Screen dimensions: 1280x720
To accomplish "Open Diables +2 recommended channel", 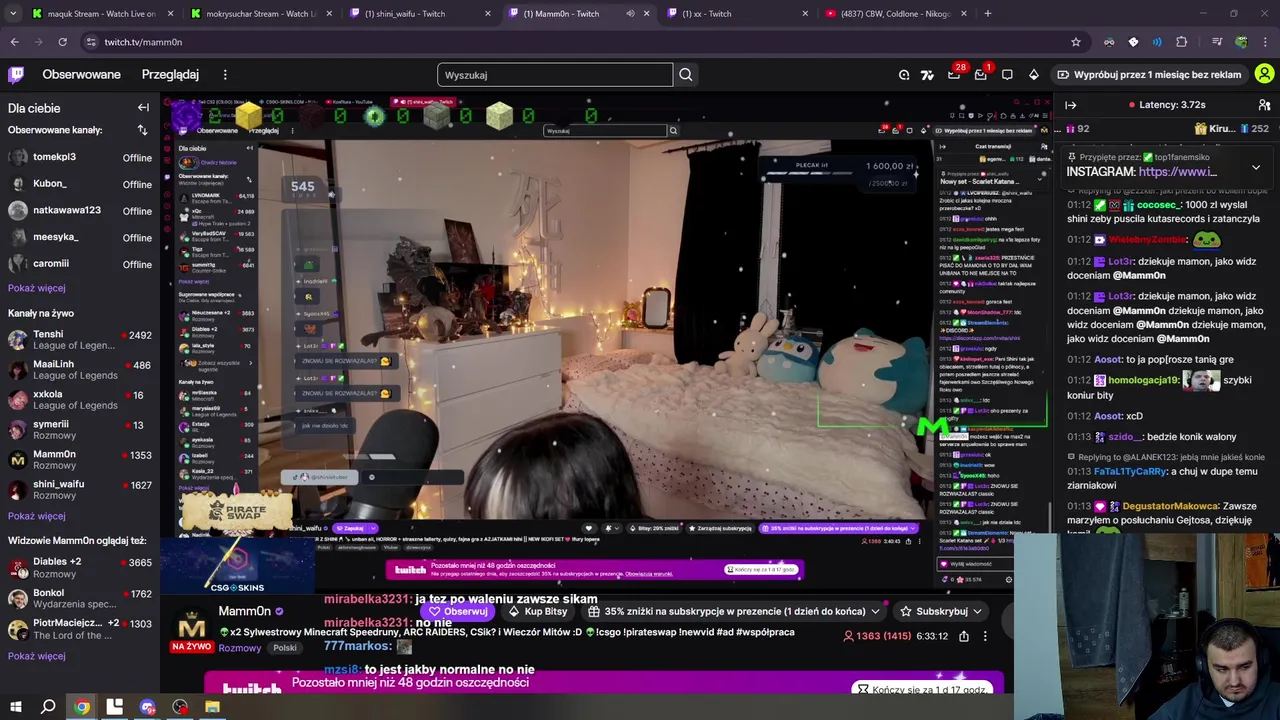I will (80, 568).
